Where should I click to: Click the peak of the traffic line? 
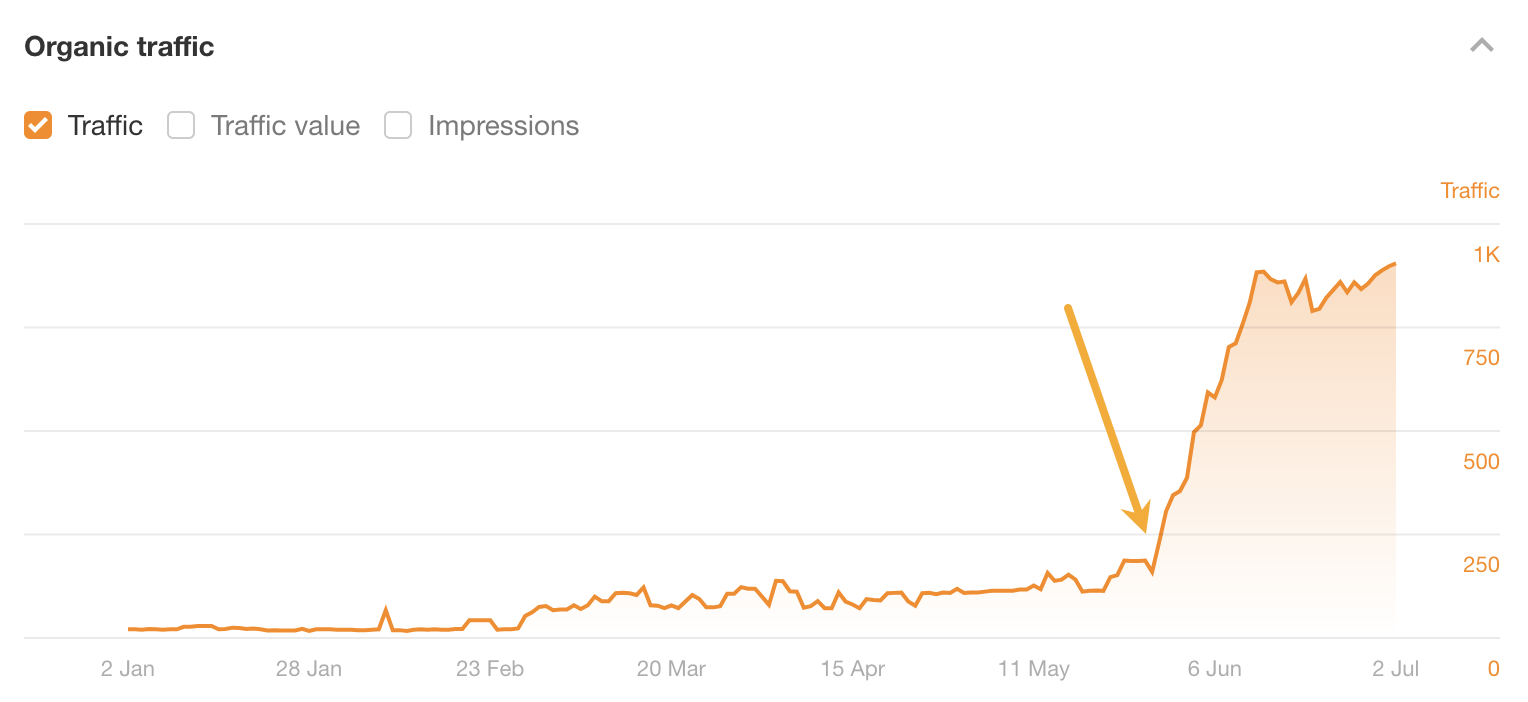point(1396,264)
